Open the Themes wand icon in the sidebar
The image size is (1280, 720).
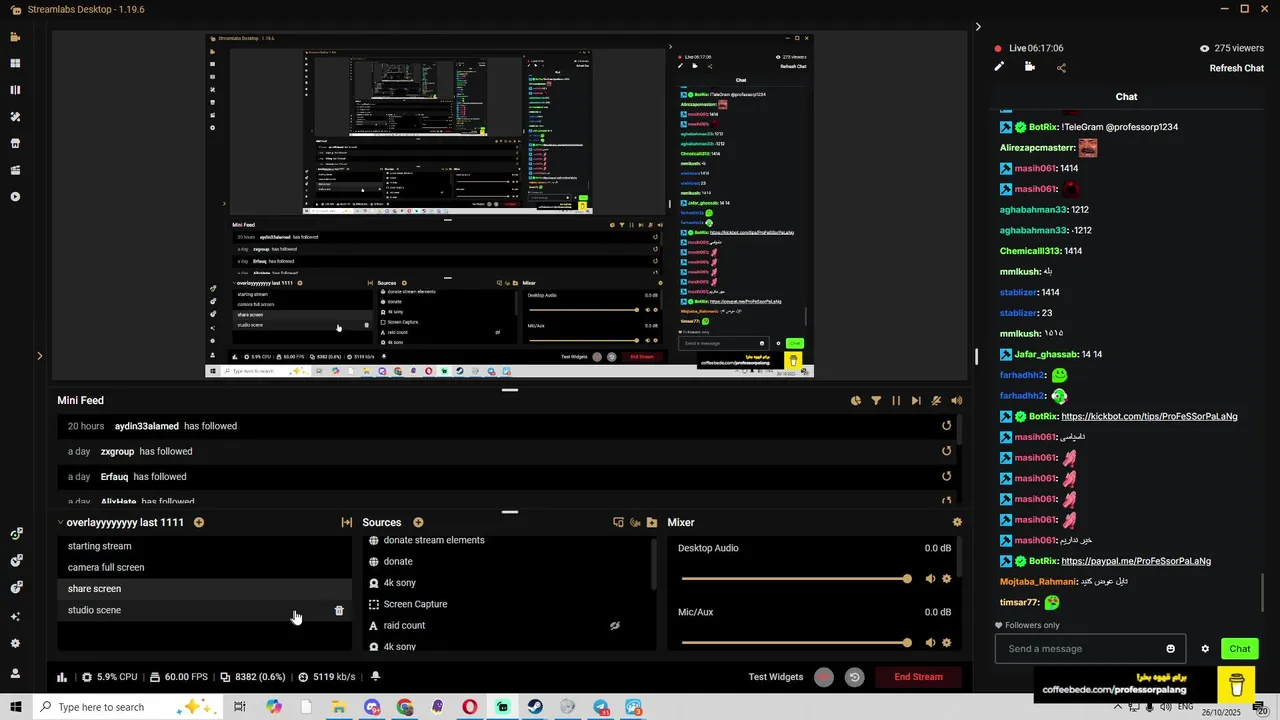click(x=15, y=117)
